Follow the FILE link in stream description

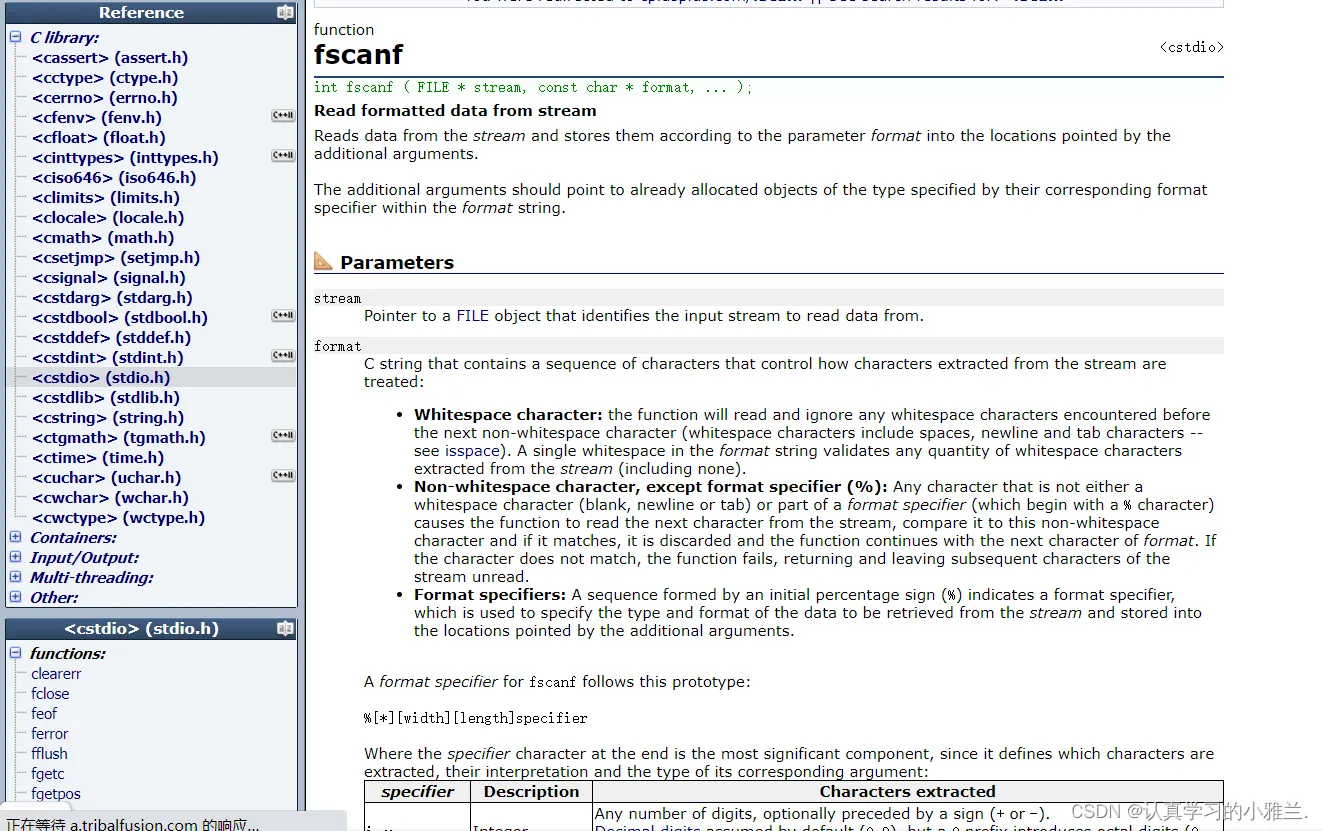pyautogui.click(x=473, y=315)
